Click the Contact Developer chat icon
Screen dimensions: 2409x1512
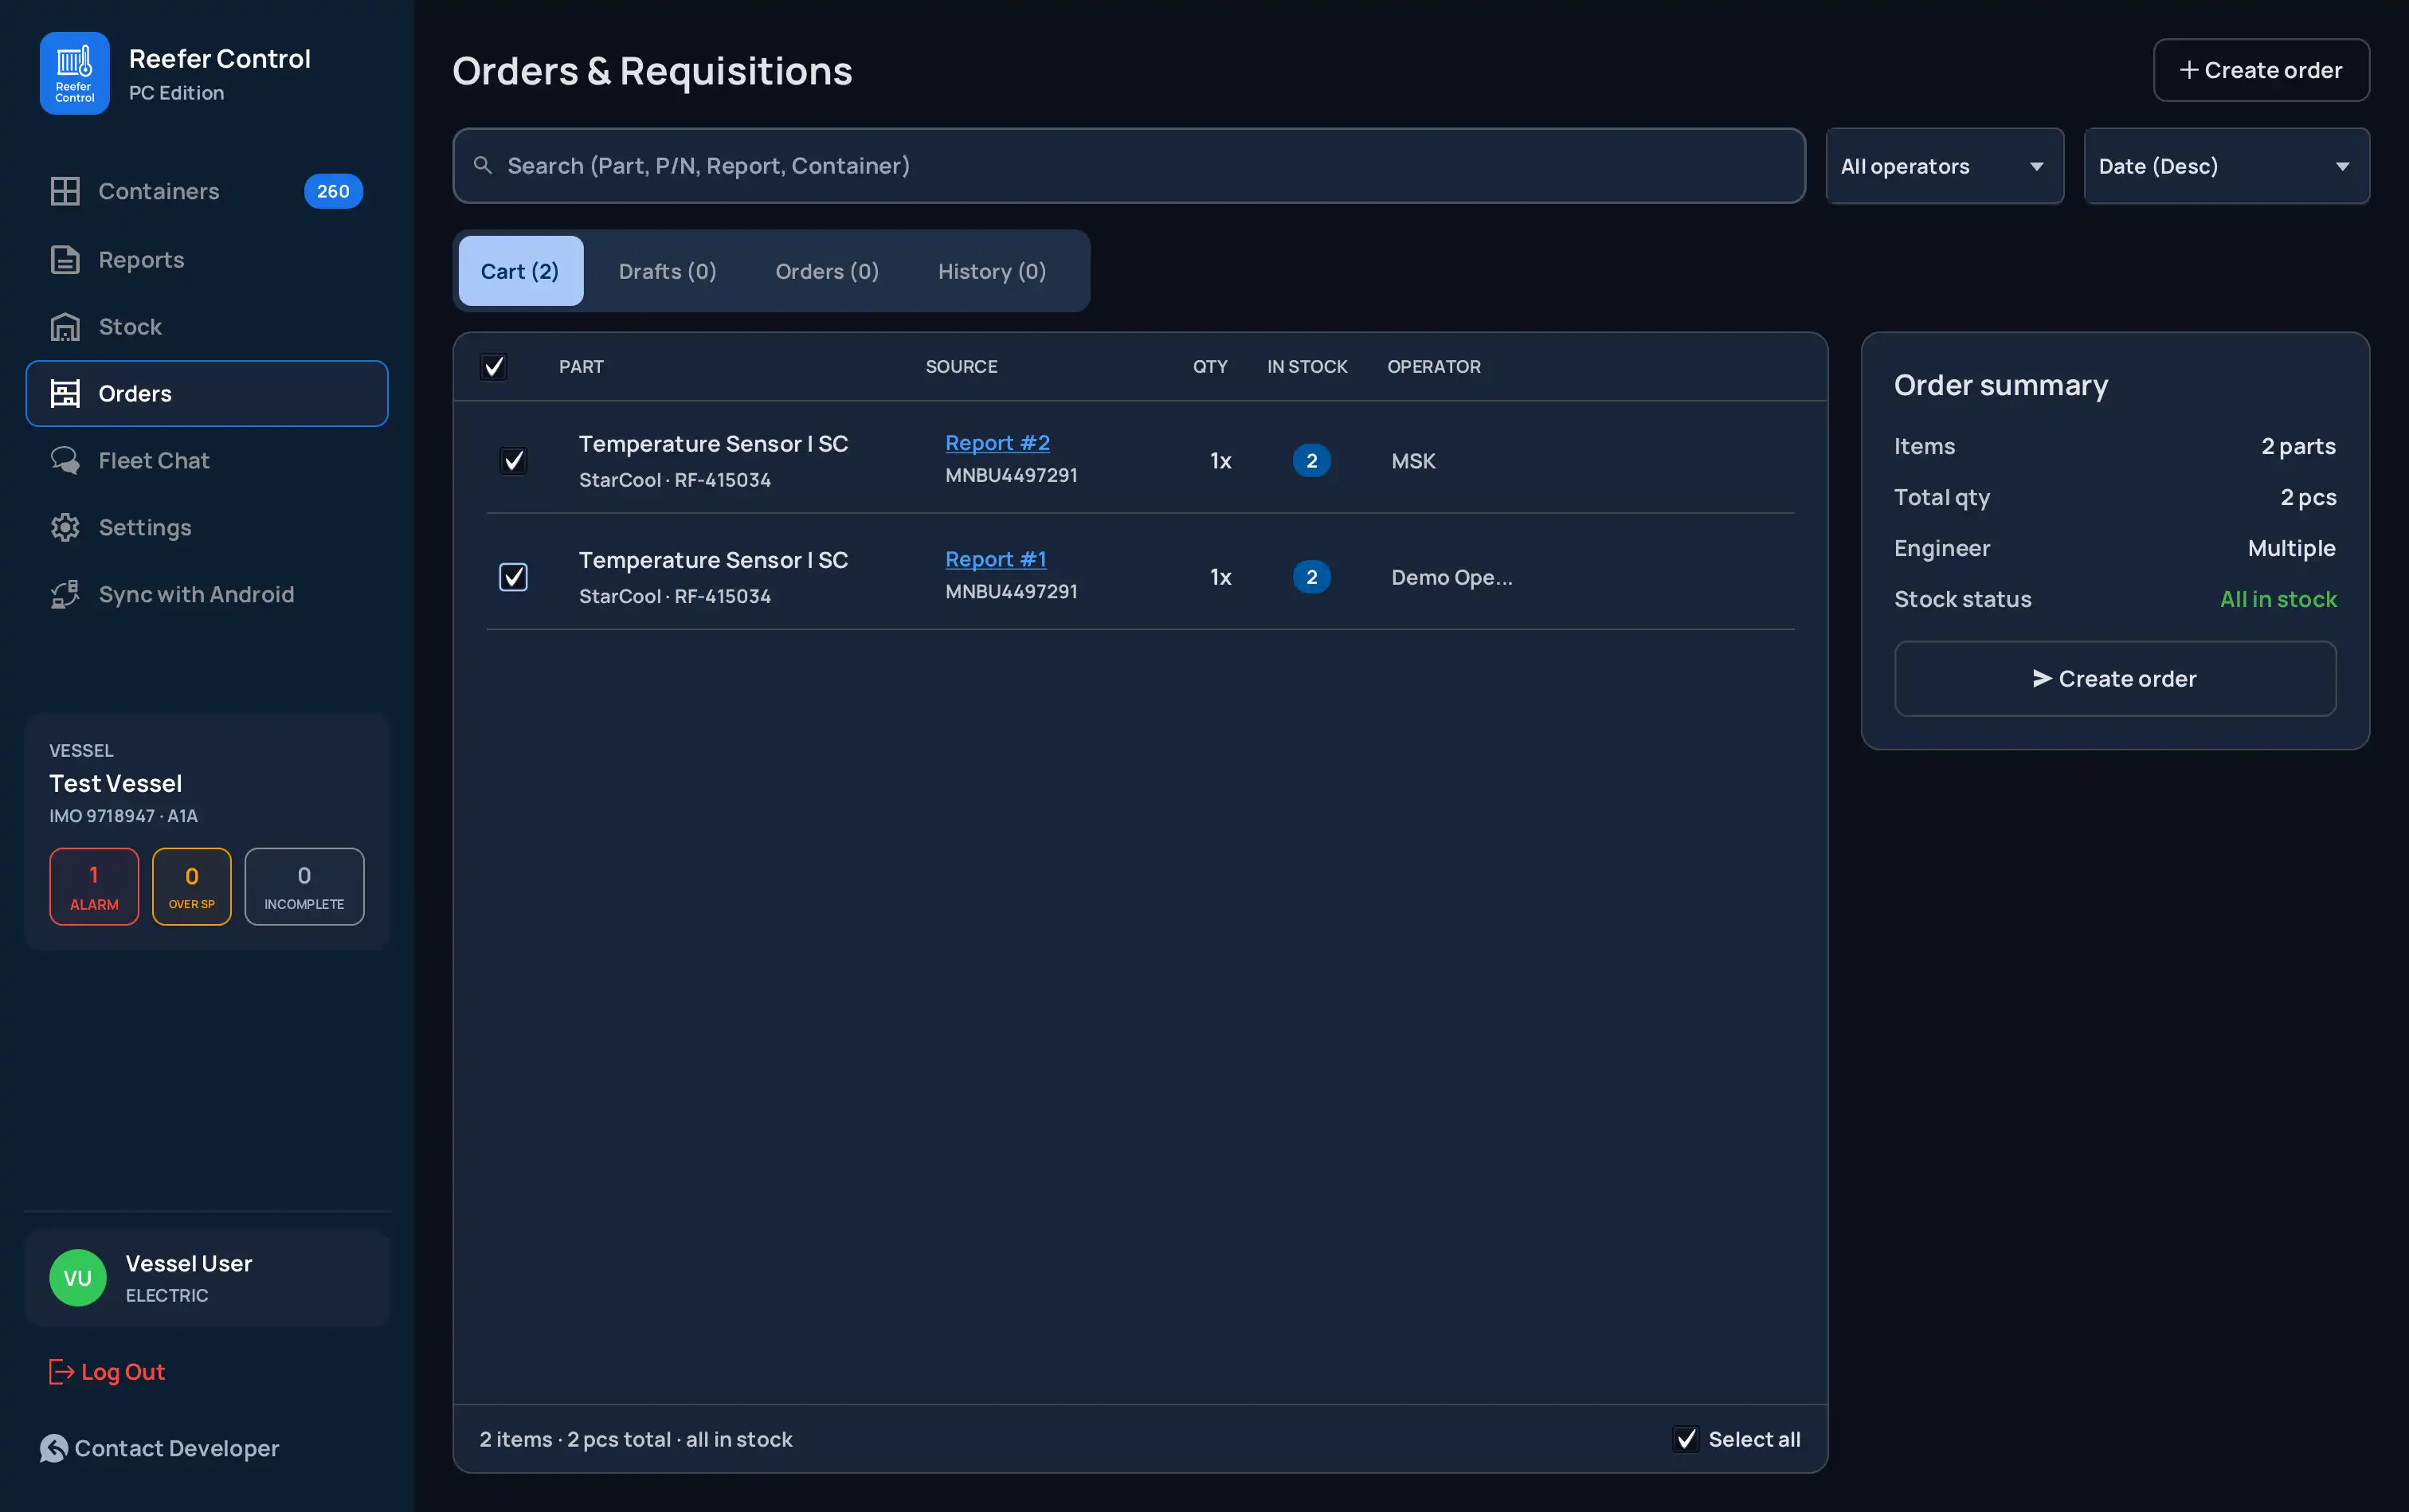tap(54, 1449)
